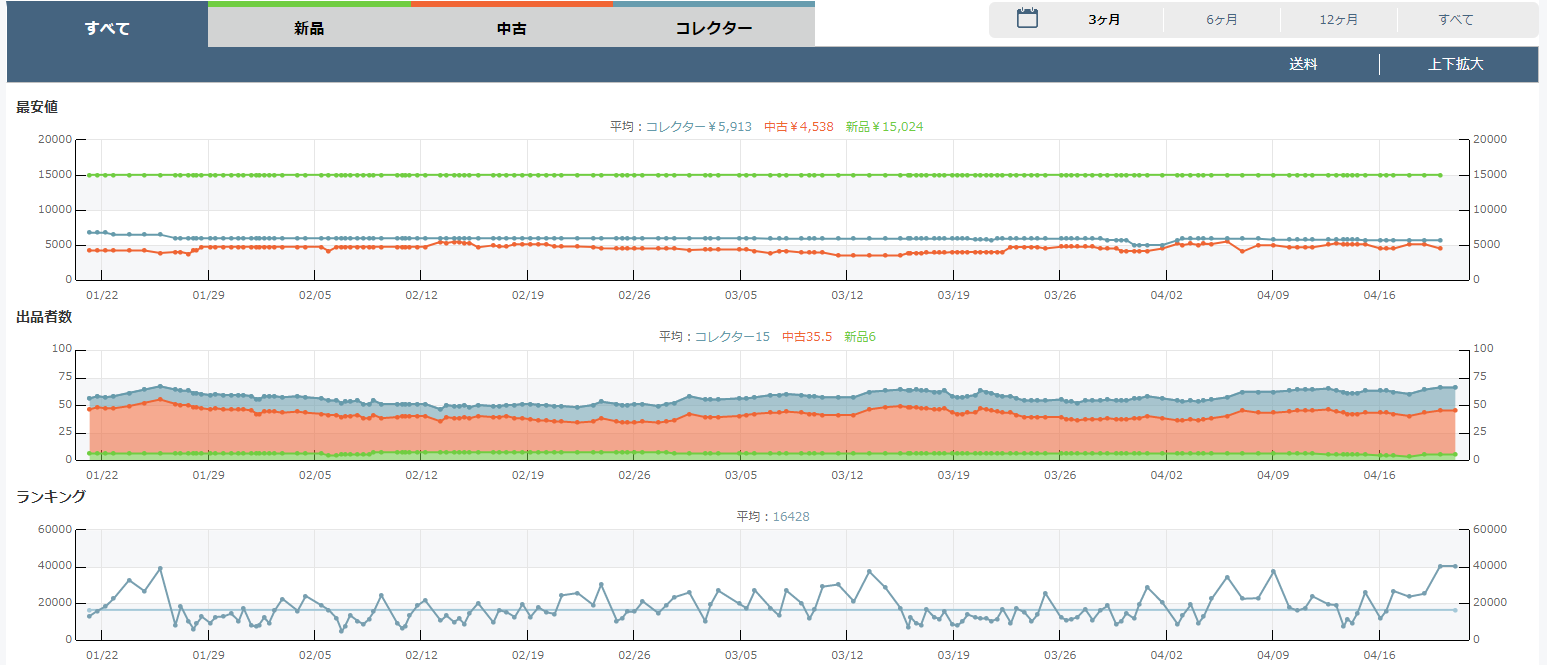
Task: Click the 03/12 marker on ランキング axis
Action: [847, 656]
